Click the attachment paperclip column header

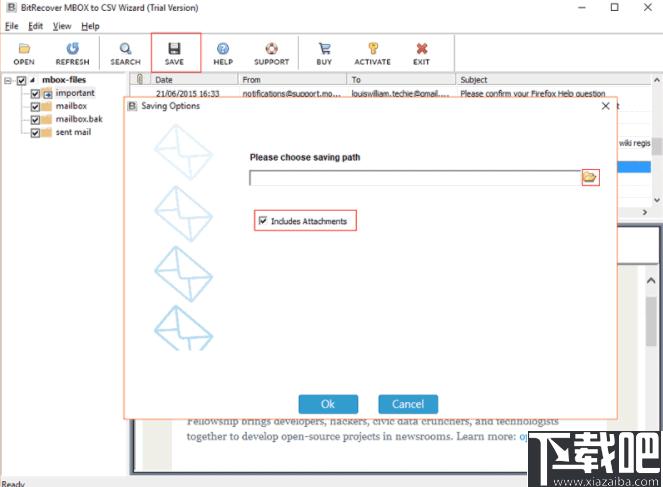click(140, 79)
